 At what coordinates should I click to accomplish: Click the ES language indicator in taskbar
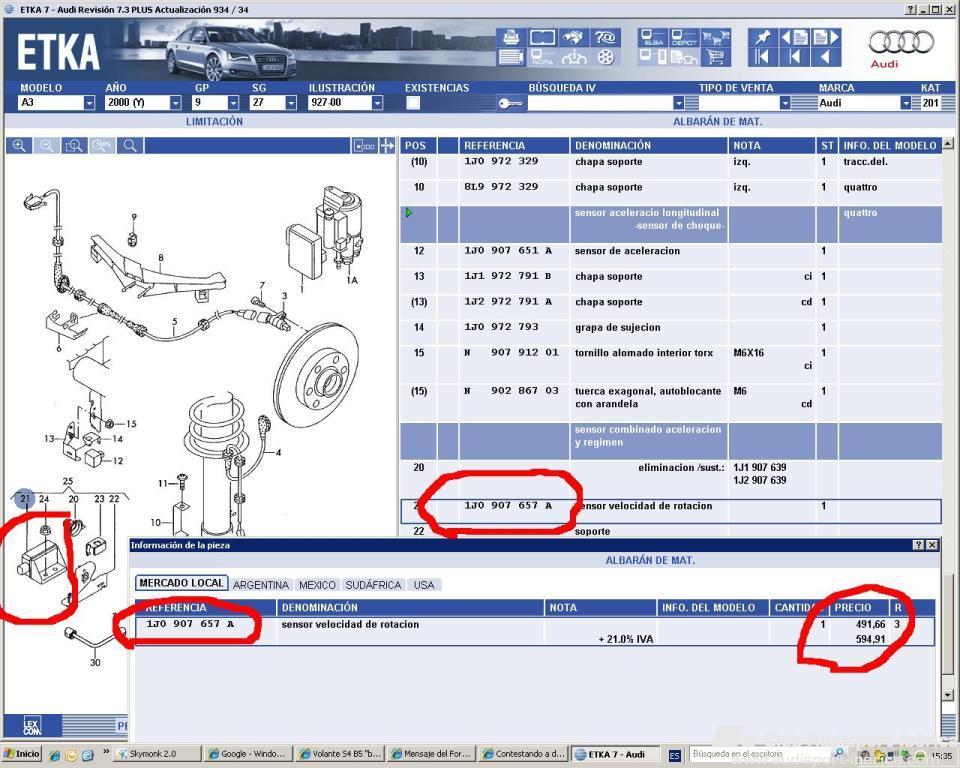point(674,755)
